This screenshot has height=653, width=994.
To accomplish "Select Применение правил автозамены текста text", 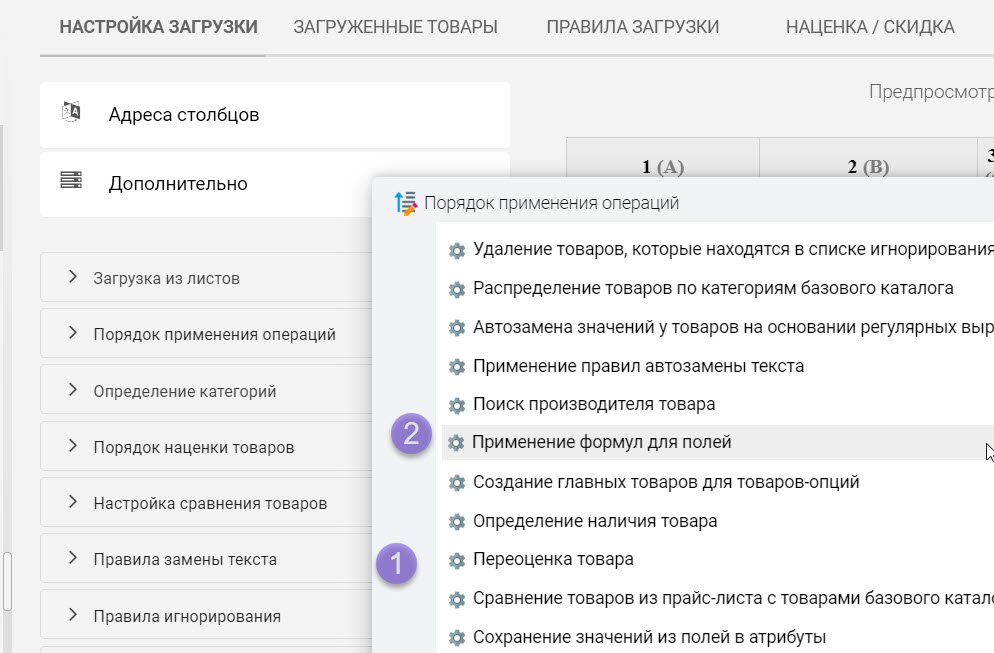I will (638, 366).
